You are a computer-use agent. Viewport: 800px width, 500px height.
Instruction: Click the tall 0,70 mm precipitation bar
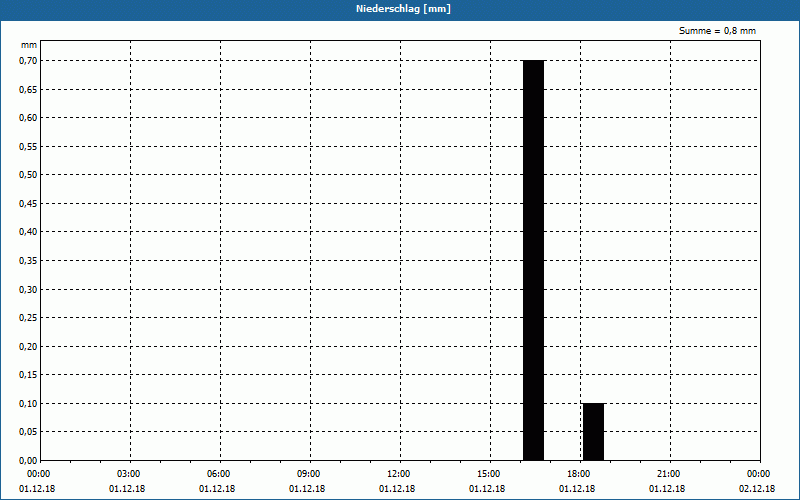533,260
